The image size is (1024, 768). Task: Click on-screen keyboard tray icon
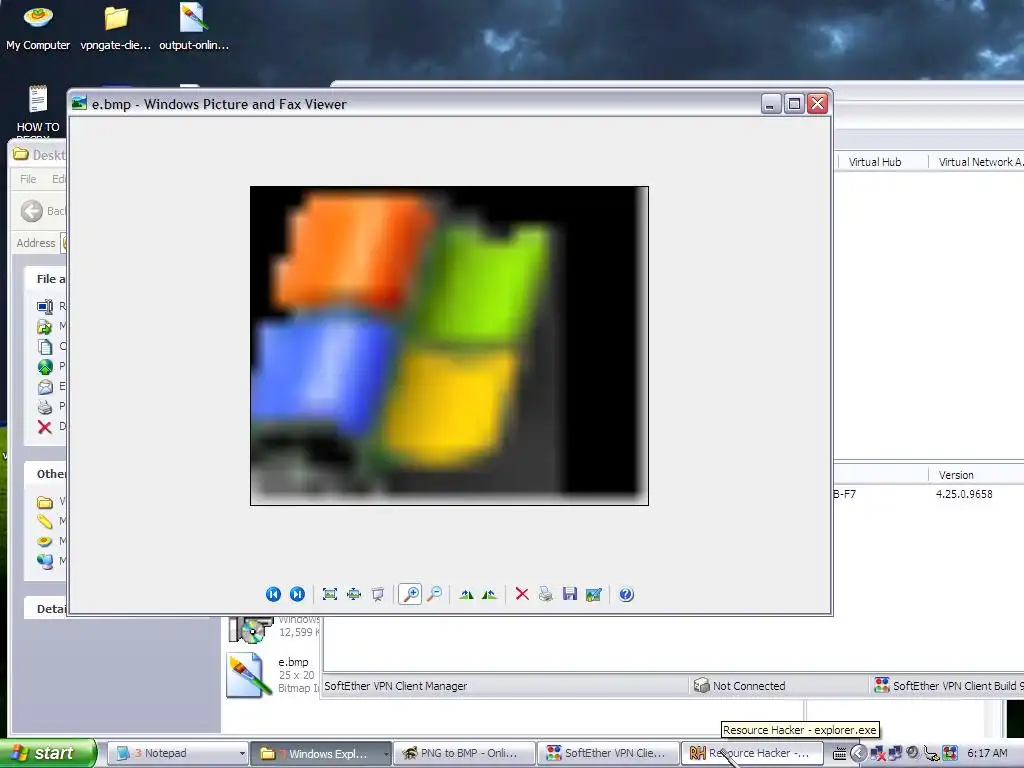[840, 754]
